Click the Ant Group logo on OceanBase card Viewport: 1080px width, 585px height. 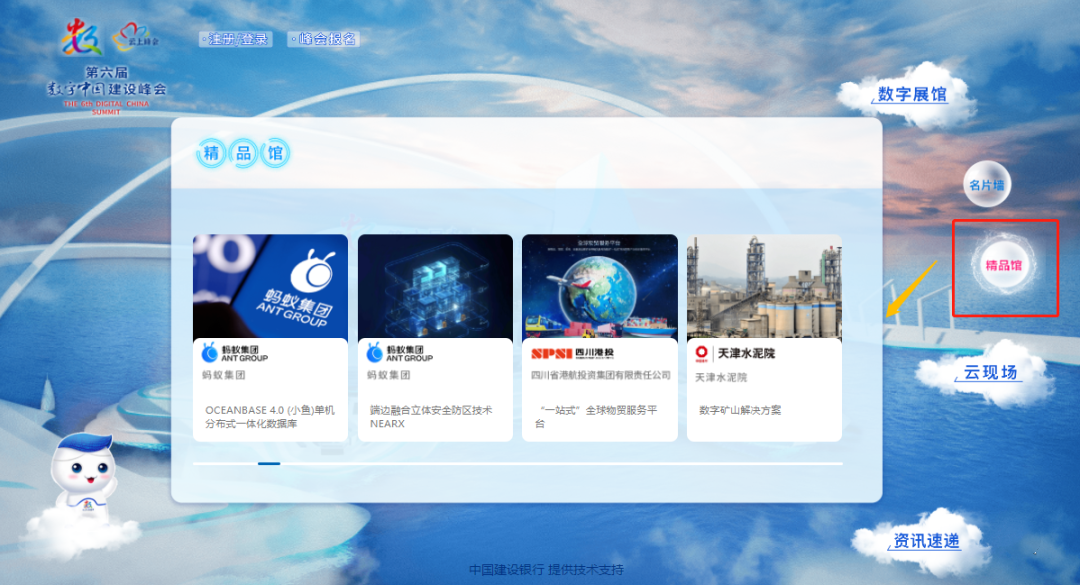point(235,353)
